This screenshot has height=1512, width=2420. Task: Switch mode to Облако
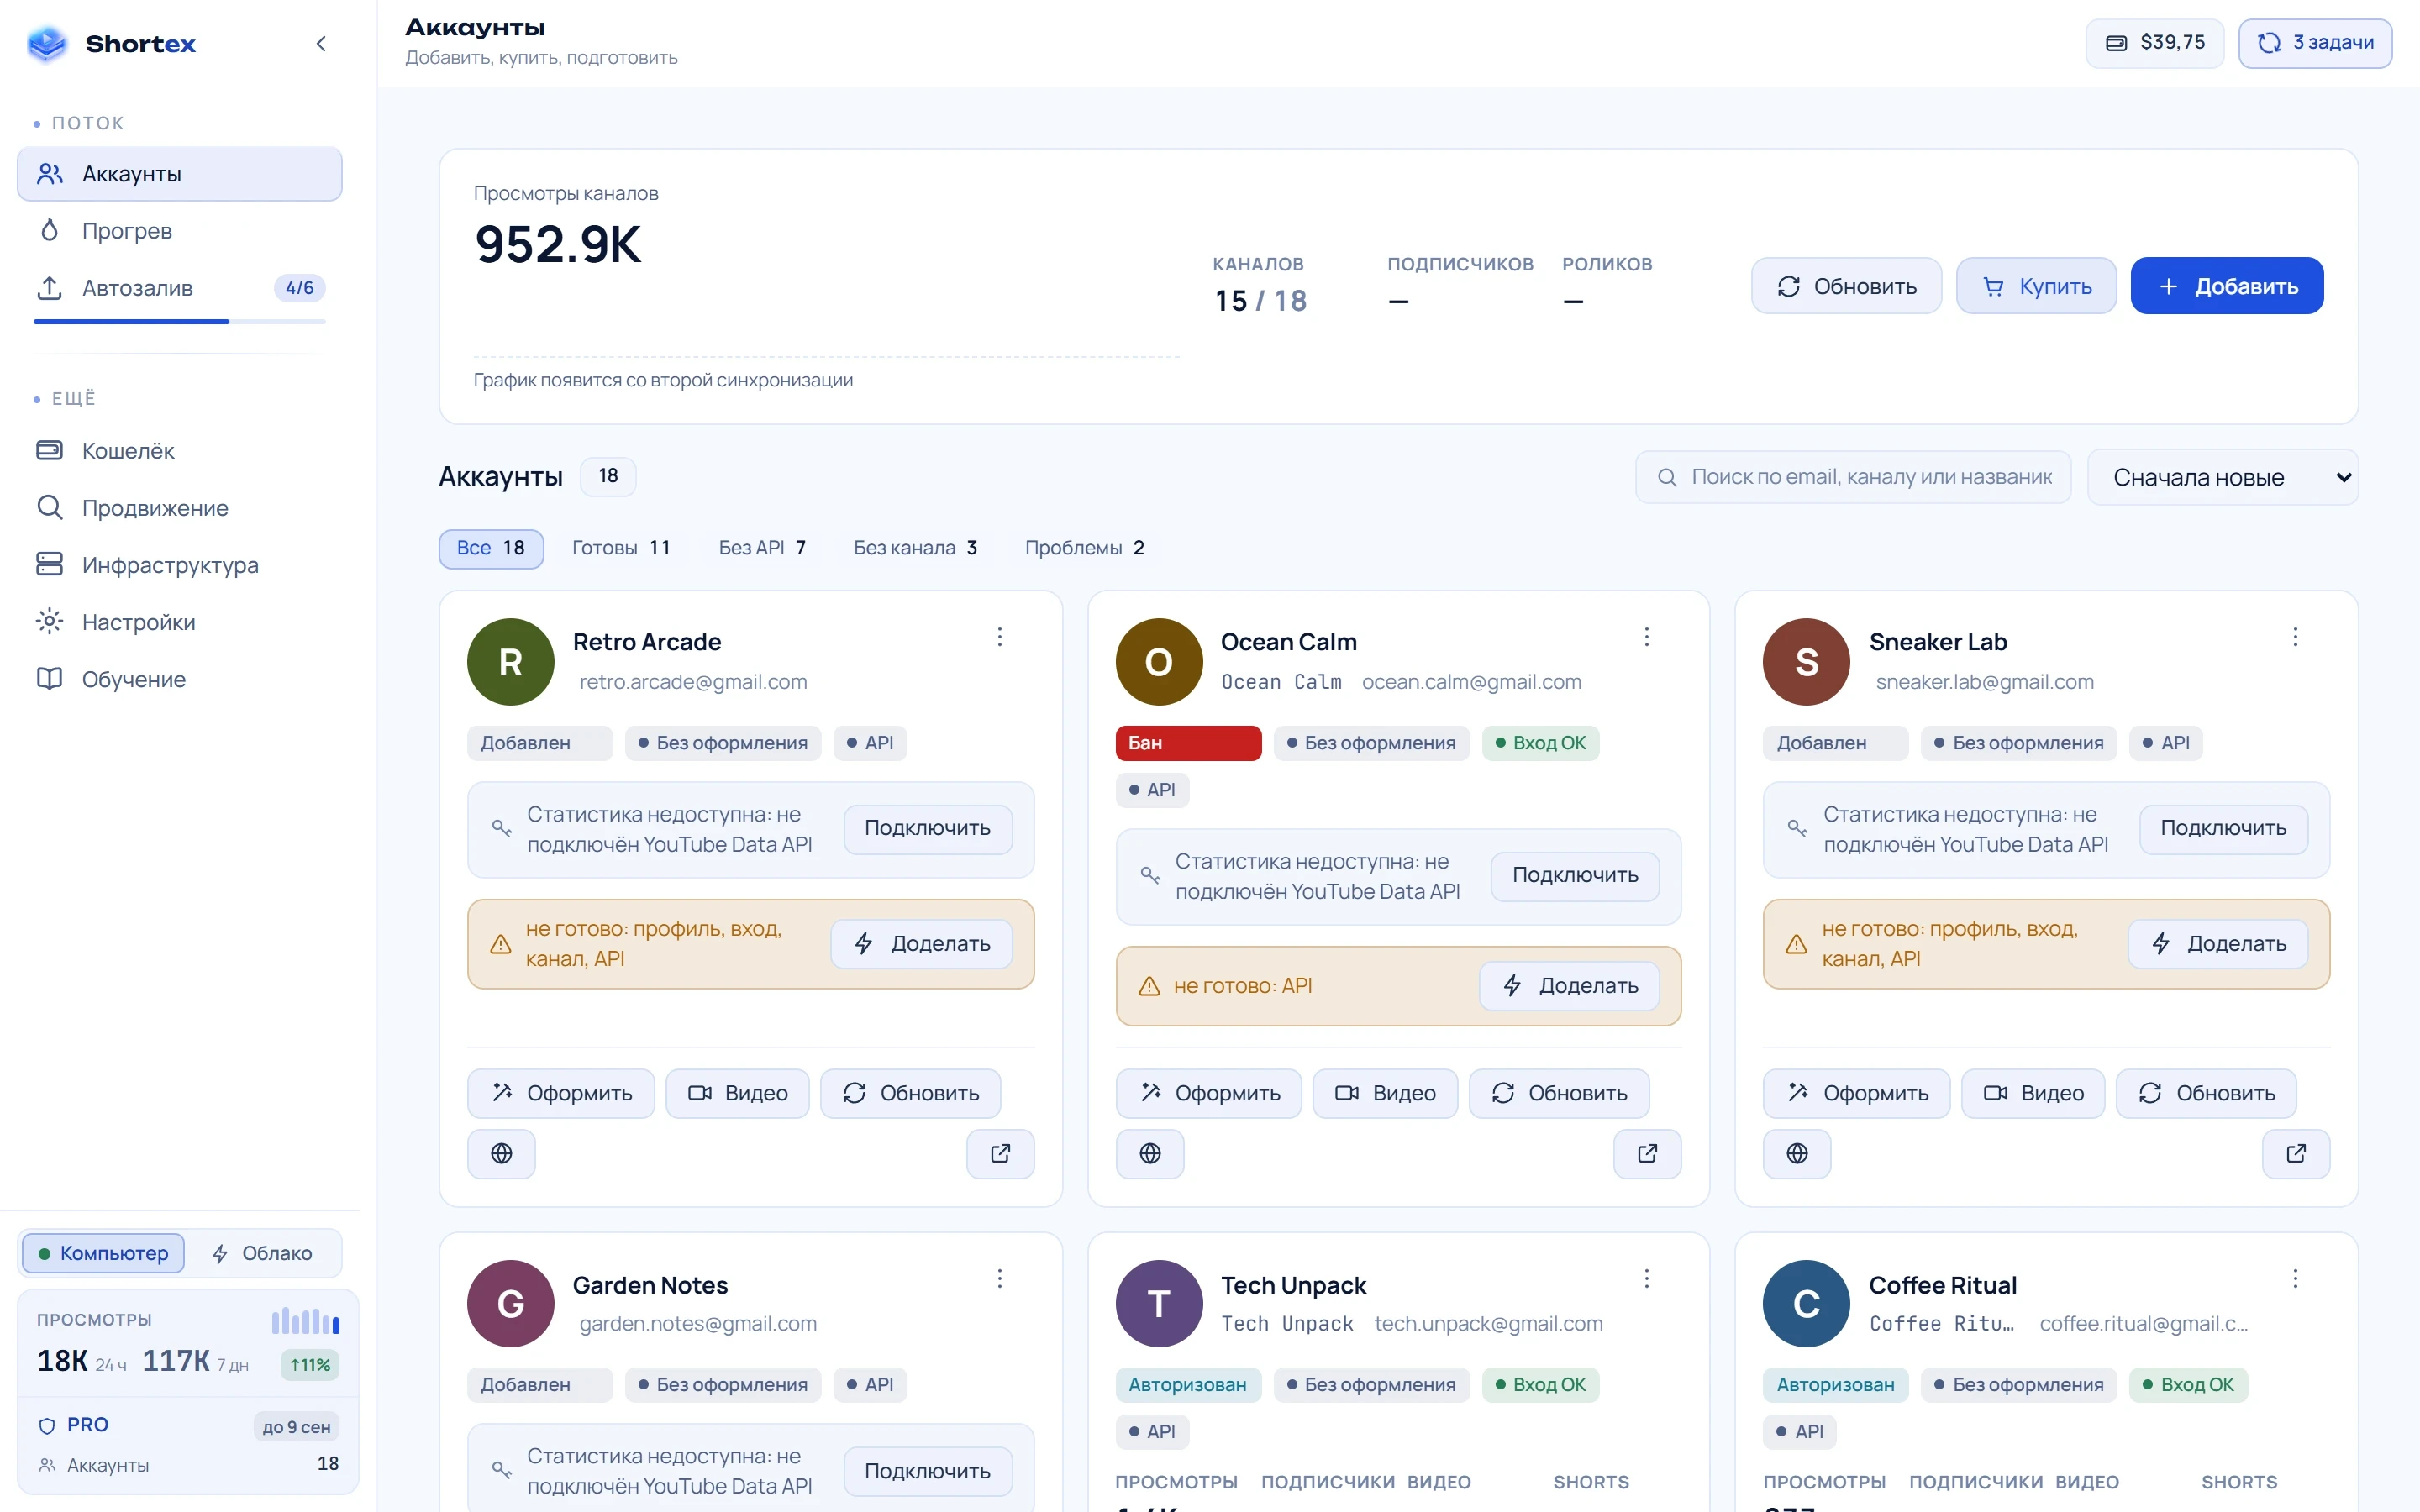(x=263, y=1254)
